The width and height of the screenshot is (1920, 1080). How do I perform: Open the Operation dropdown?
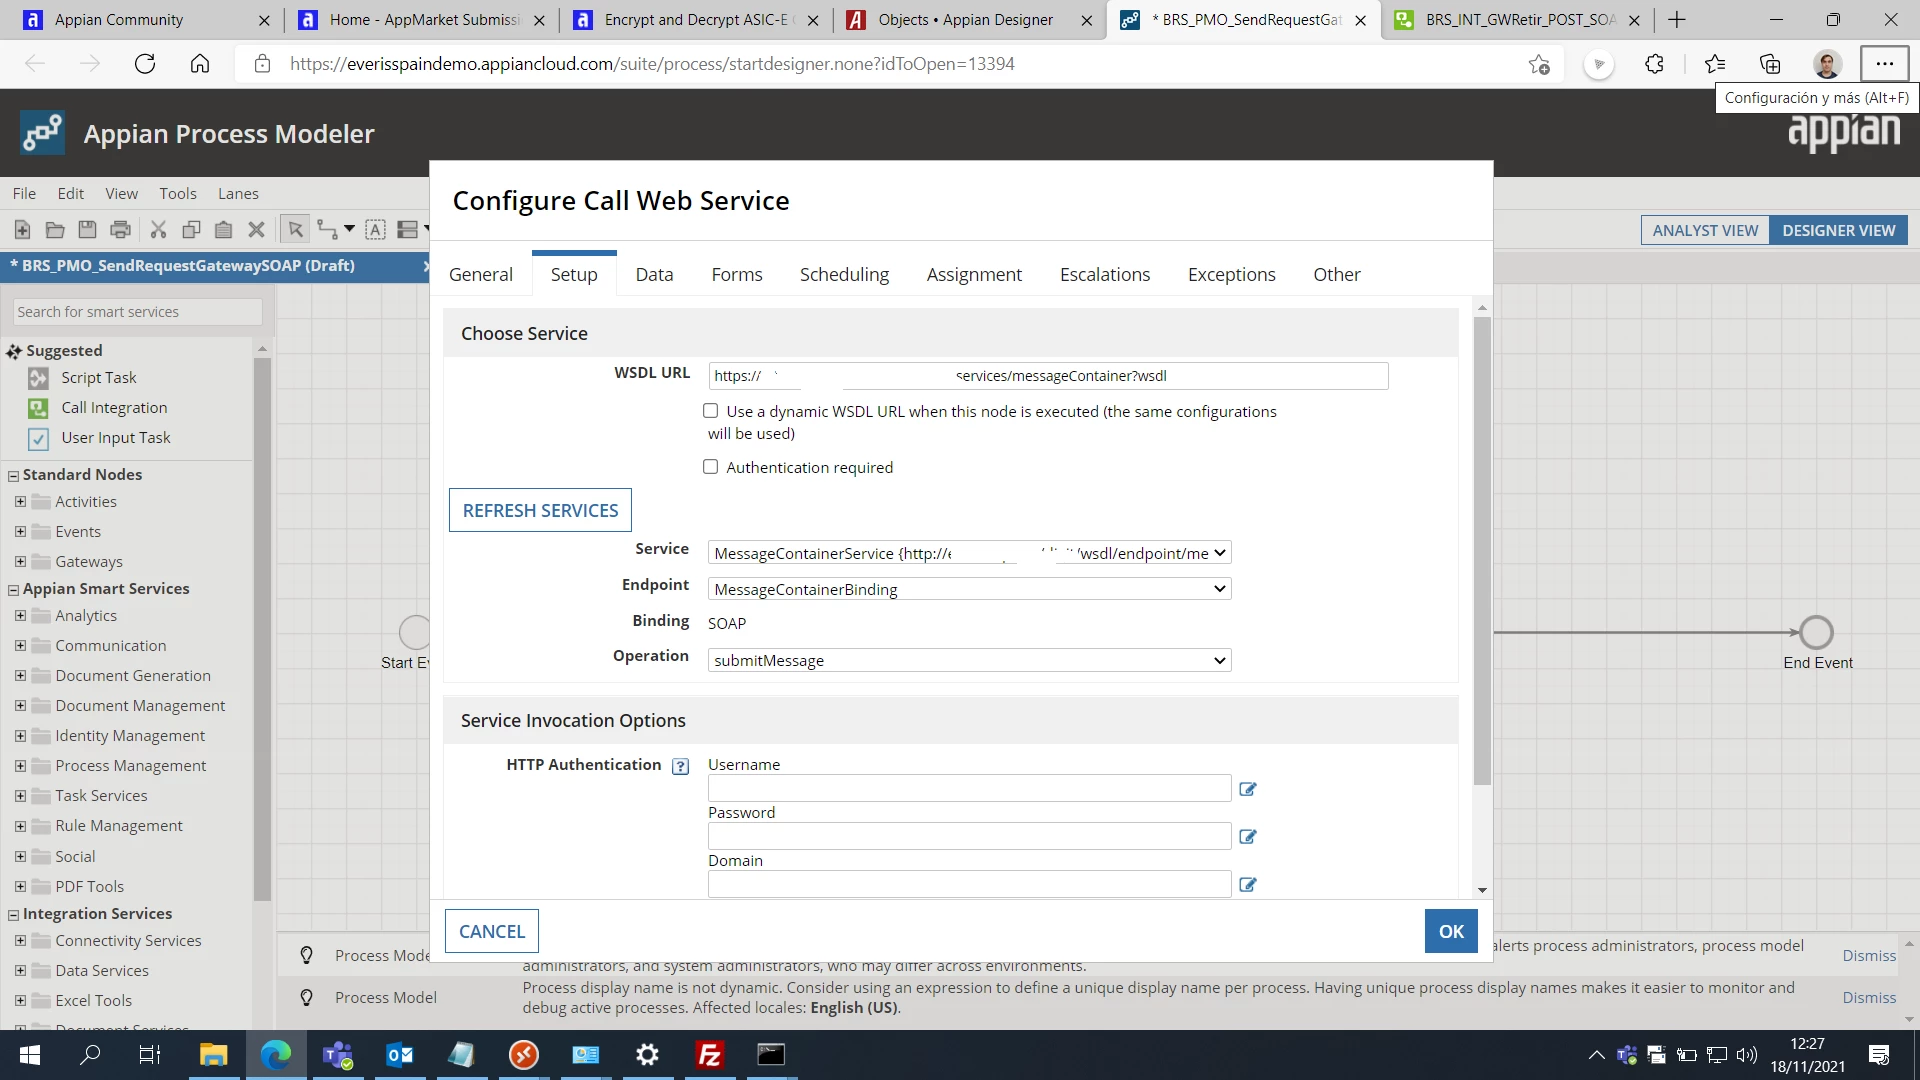pos(969,660)
